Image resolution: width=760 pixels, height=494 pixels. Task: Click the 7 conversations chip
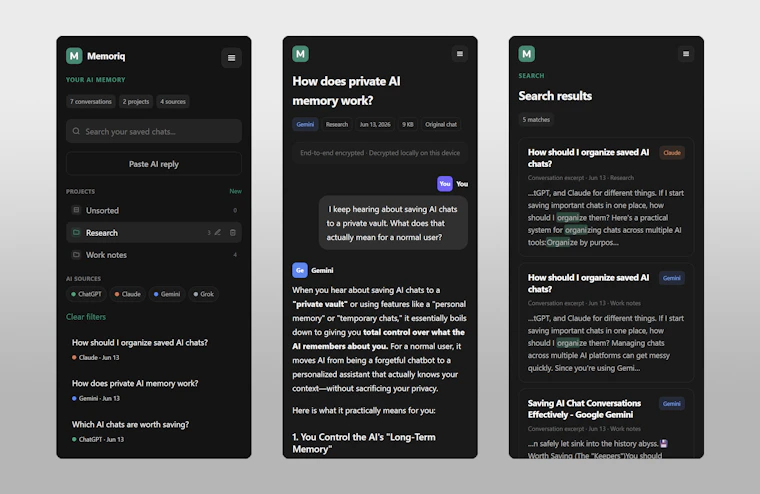pos(91,101)
